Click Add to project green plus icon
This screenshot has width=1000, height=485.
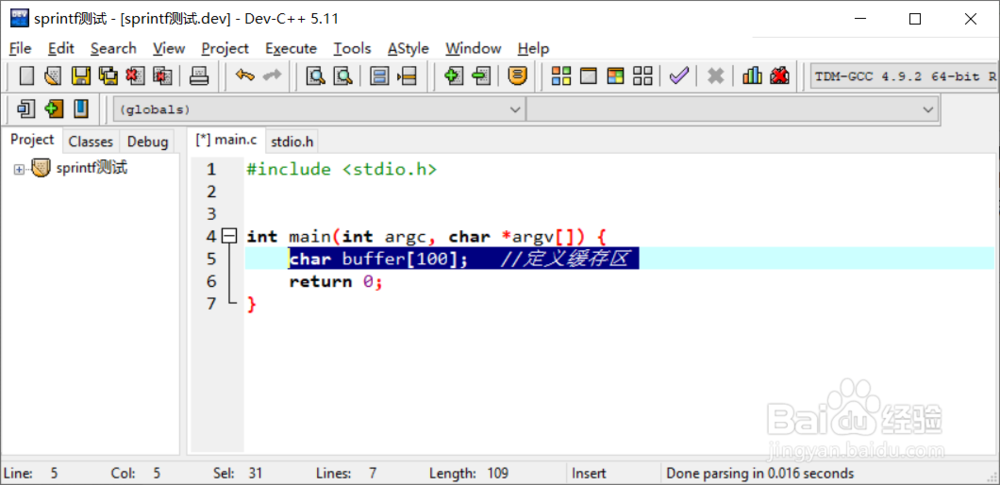click(x=453, y=77)
